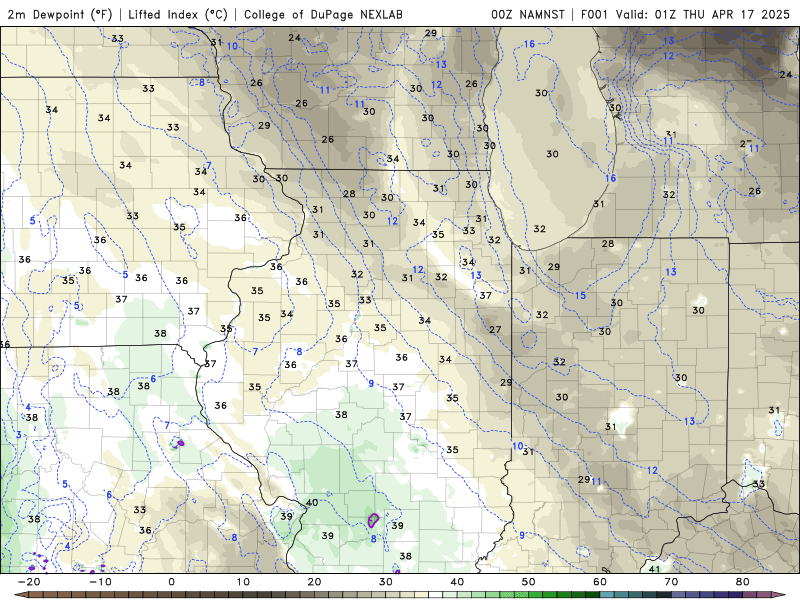Click the "2m Dewpoint (°F)" header label
This screenshot has width=800, height=600.
coord(60,14)
